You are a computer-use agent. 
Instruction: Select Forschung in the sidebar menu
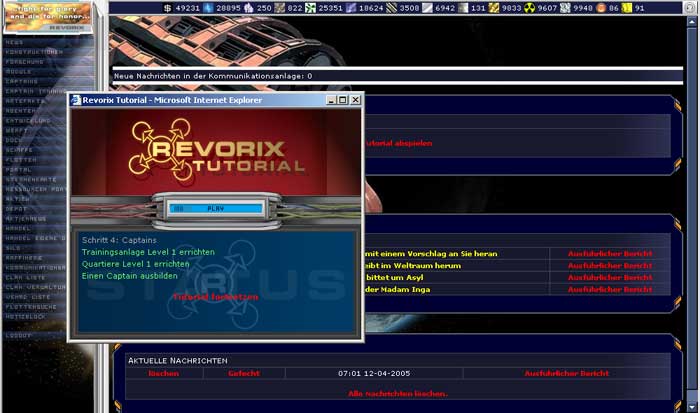point(24,61)
